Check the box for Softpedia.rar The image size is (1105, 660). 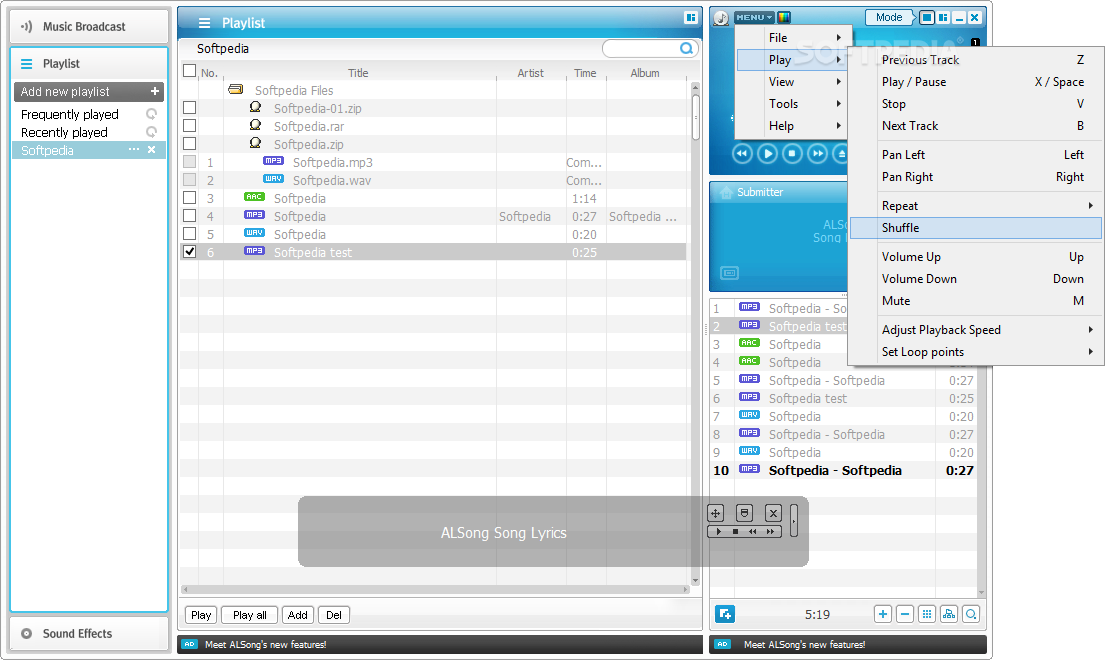pos(190,125)
